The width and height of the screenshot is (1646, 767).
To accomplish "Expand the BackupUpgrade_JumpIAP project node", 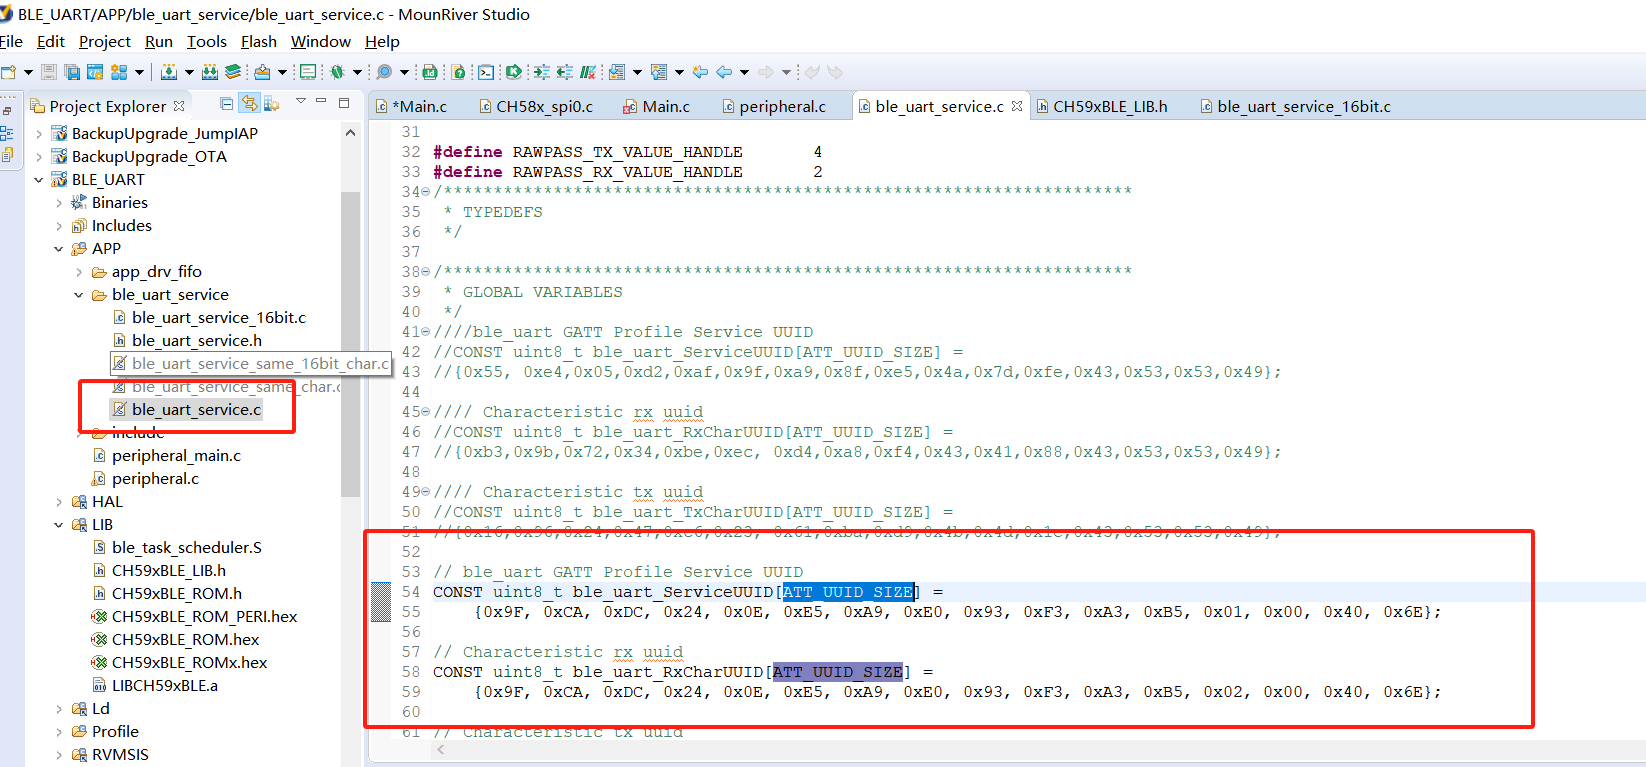I will (x=39, y=134).
